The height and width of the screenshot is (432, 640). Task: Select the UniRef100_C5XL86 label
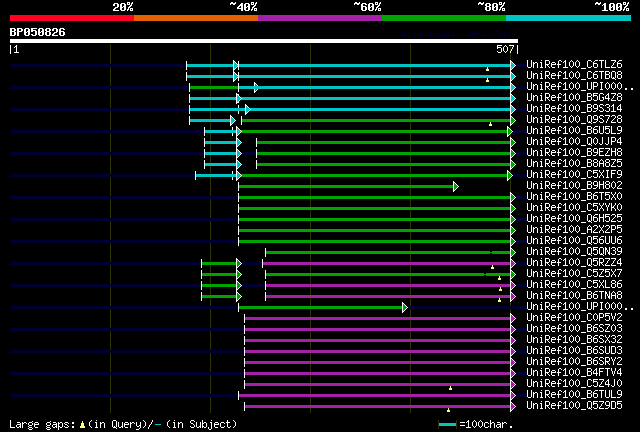(574, 285)
